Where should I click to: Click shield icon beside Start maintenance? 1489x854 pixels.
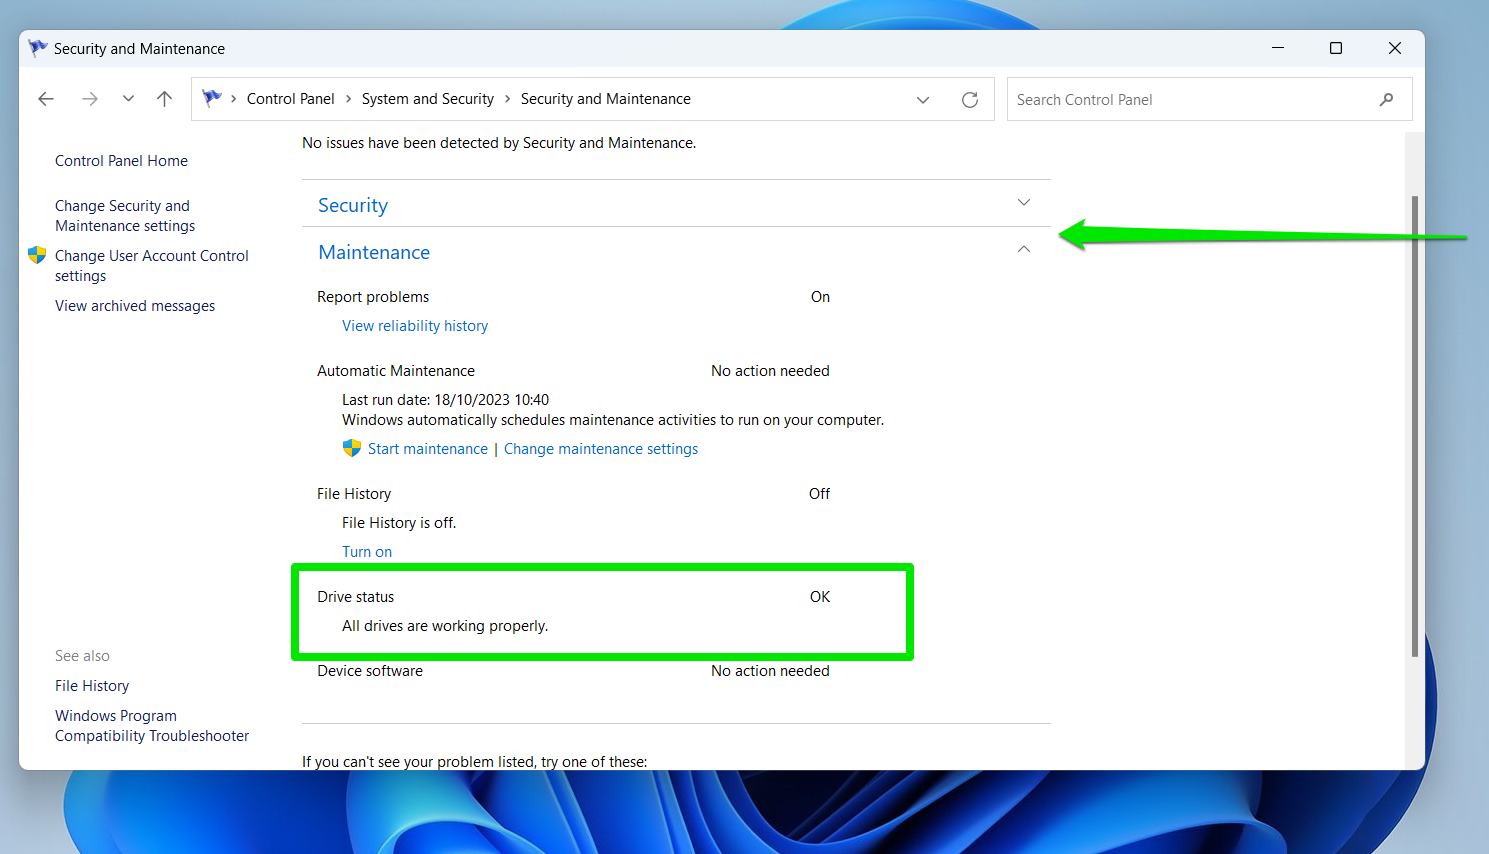tap(352, 448)
